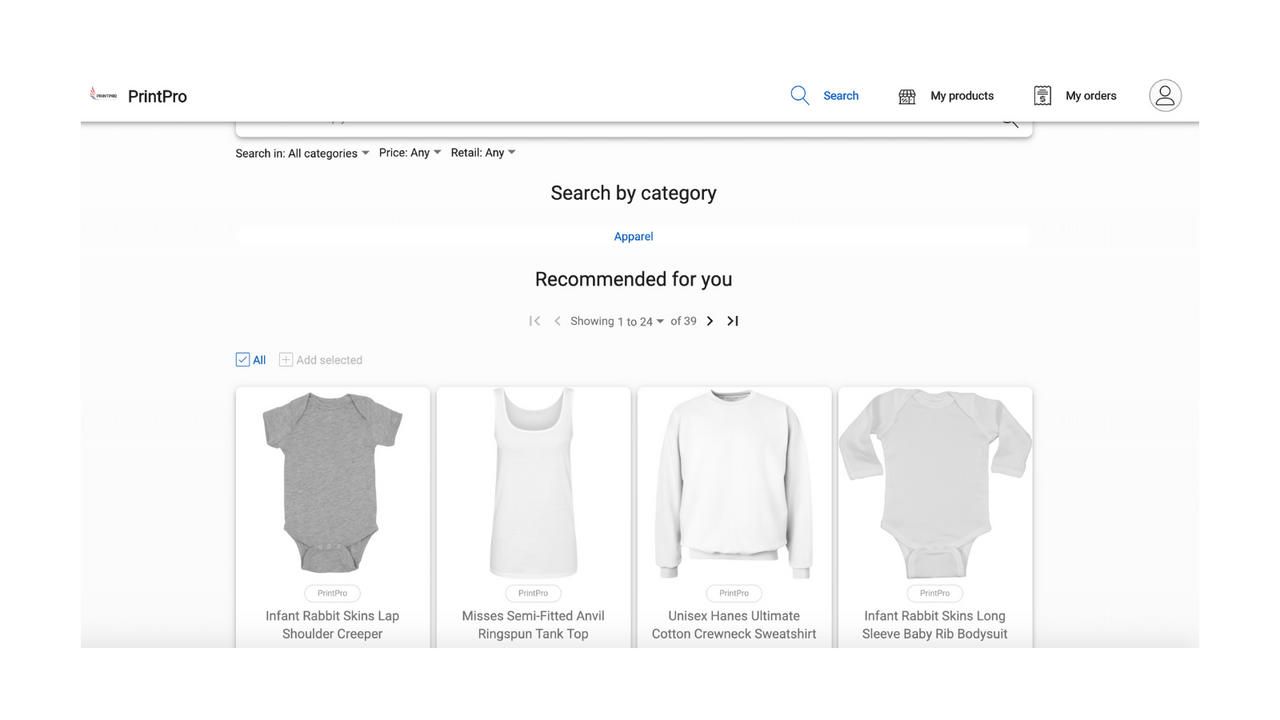Expand the Search in: All categories dropdown
Screen dimensions: 1280x720
pyautogui.click(x=302, y=153)
